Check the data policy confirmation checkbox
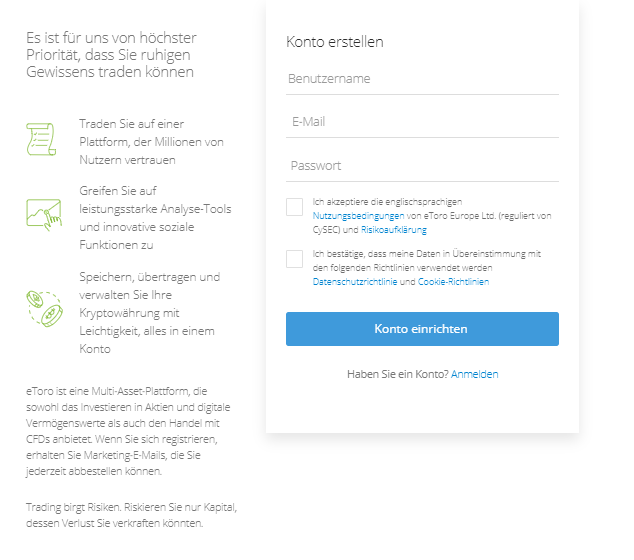The height and width of the screenshot is (560, 634). click(x=294, y=259)
